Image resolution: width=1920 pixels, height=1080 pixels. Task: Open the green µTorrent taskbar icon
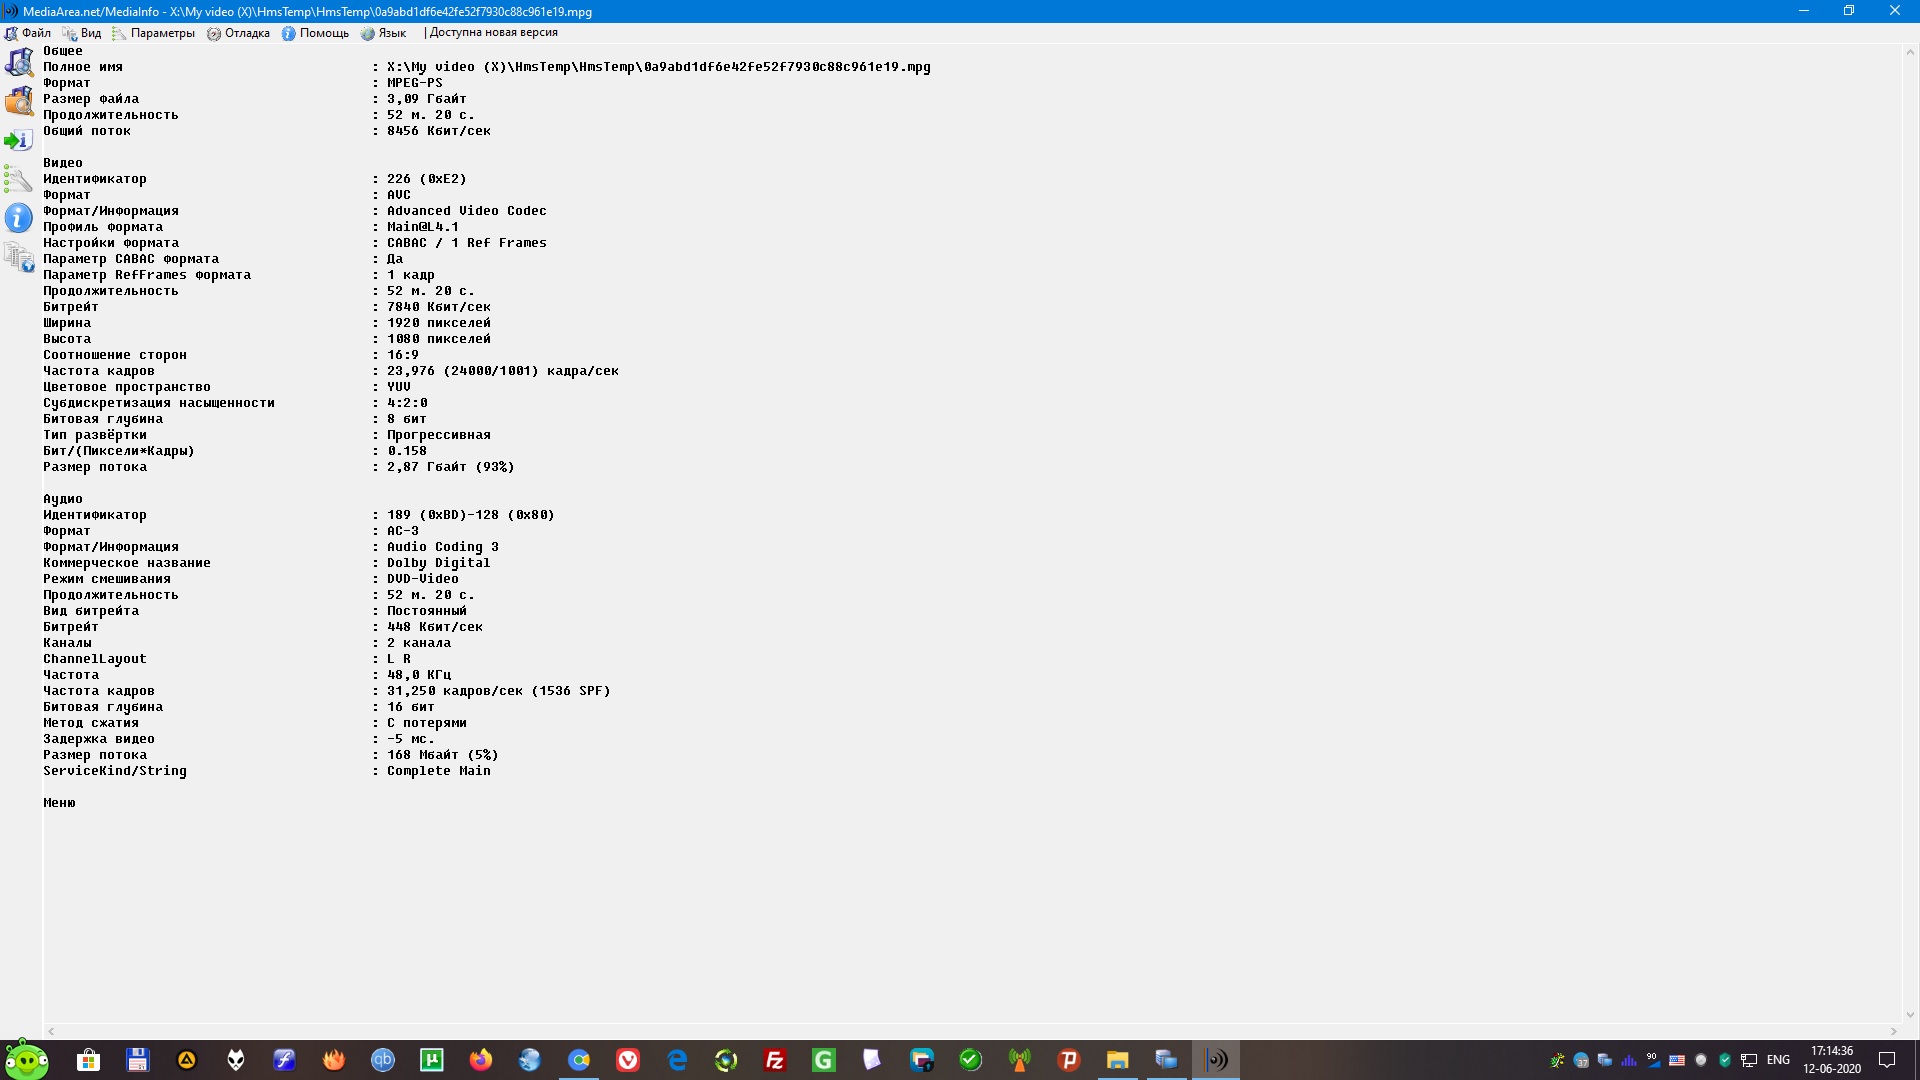coord(432,1060)
